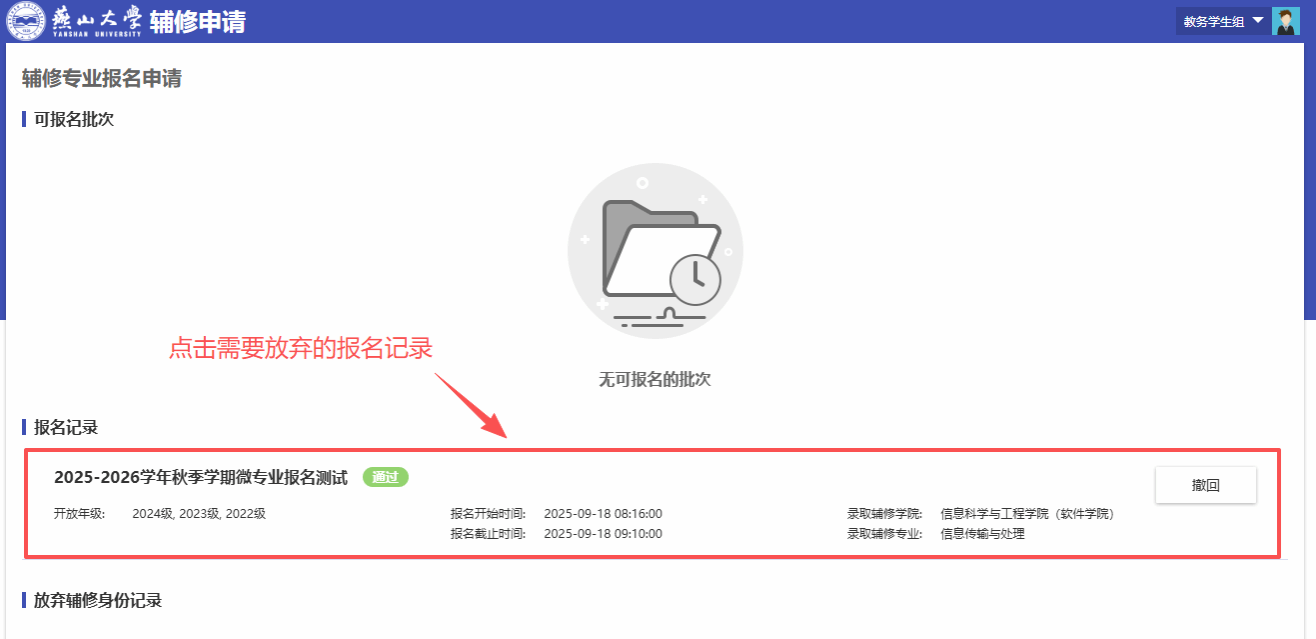Select the 报名记录 section heading
1316x639 pixels.
(66, 427)
